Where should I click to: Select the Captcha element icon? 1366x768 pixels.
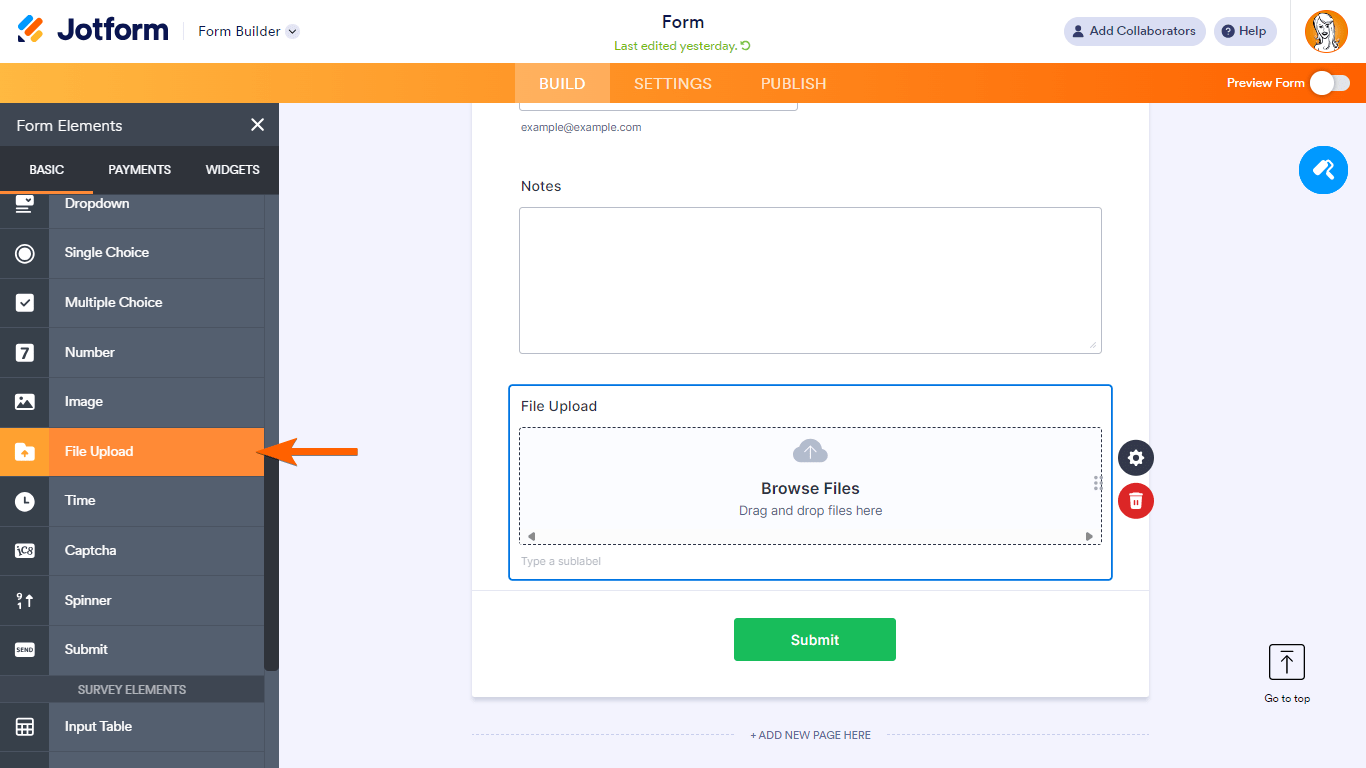(25, 551)
